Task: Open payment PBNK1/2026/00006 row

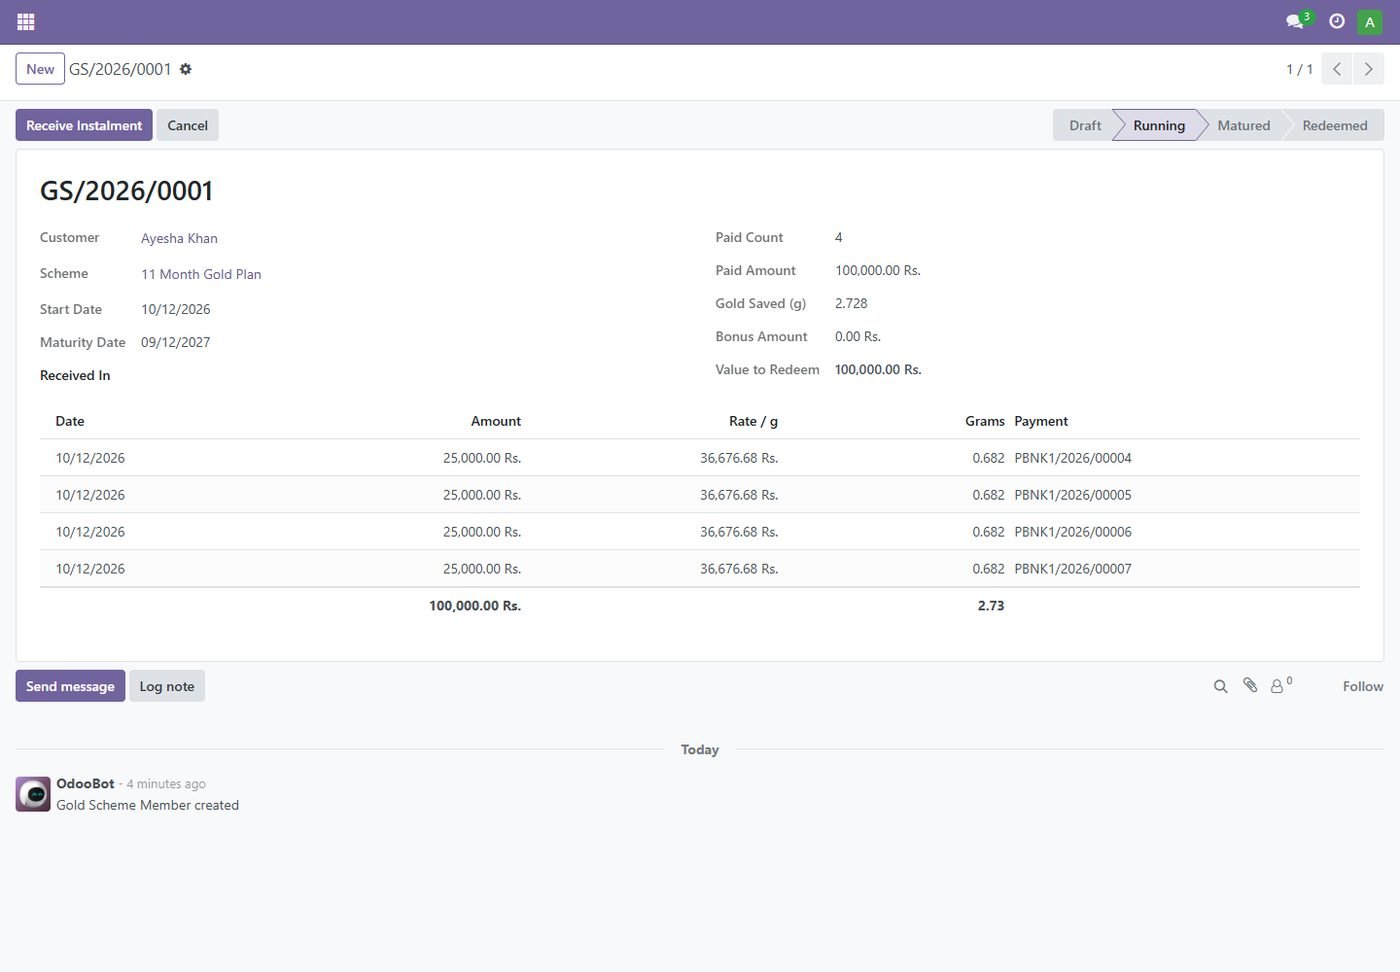Action: pyautogui.click(x=700, y=532)
